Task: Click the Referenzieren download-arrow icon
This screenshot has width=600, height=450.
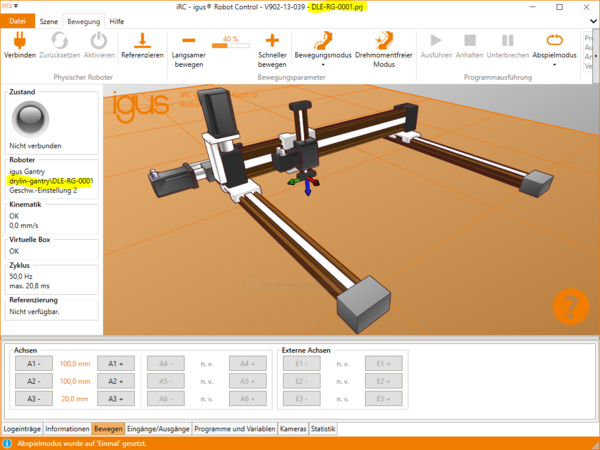Action: click(x=142, y=40)
